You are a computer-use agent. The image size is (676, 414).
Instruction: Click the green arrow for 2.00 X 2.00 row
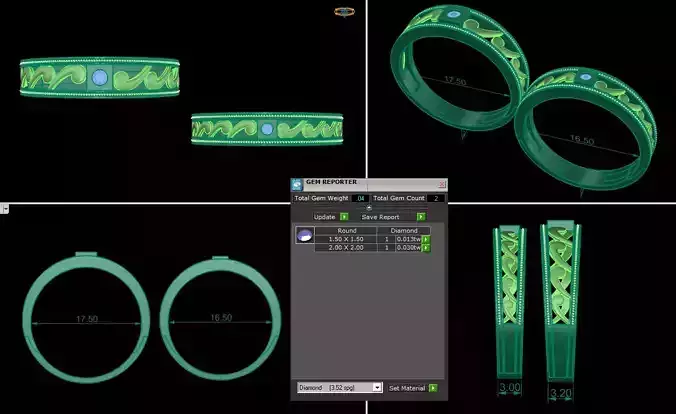(x=426, y=248)
